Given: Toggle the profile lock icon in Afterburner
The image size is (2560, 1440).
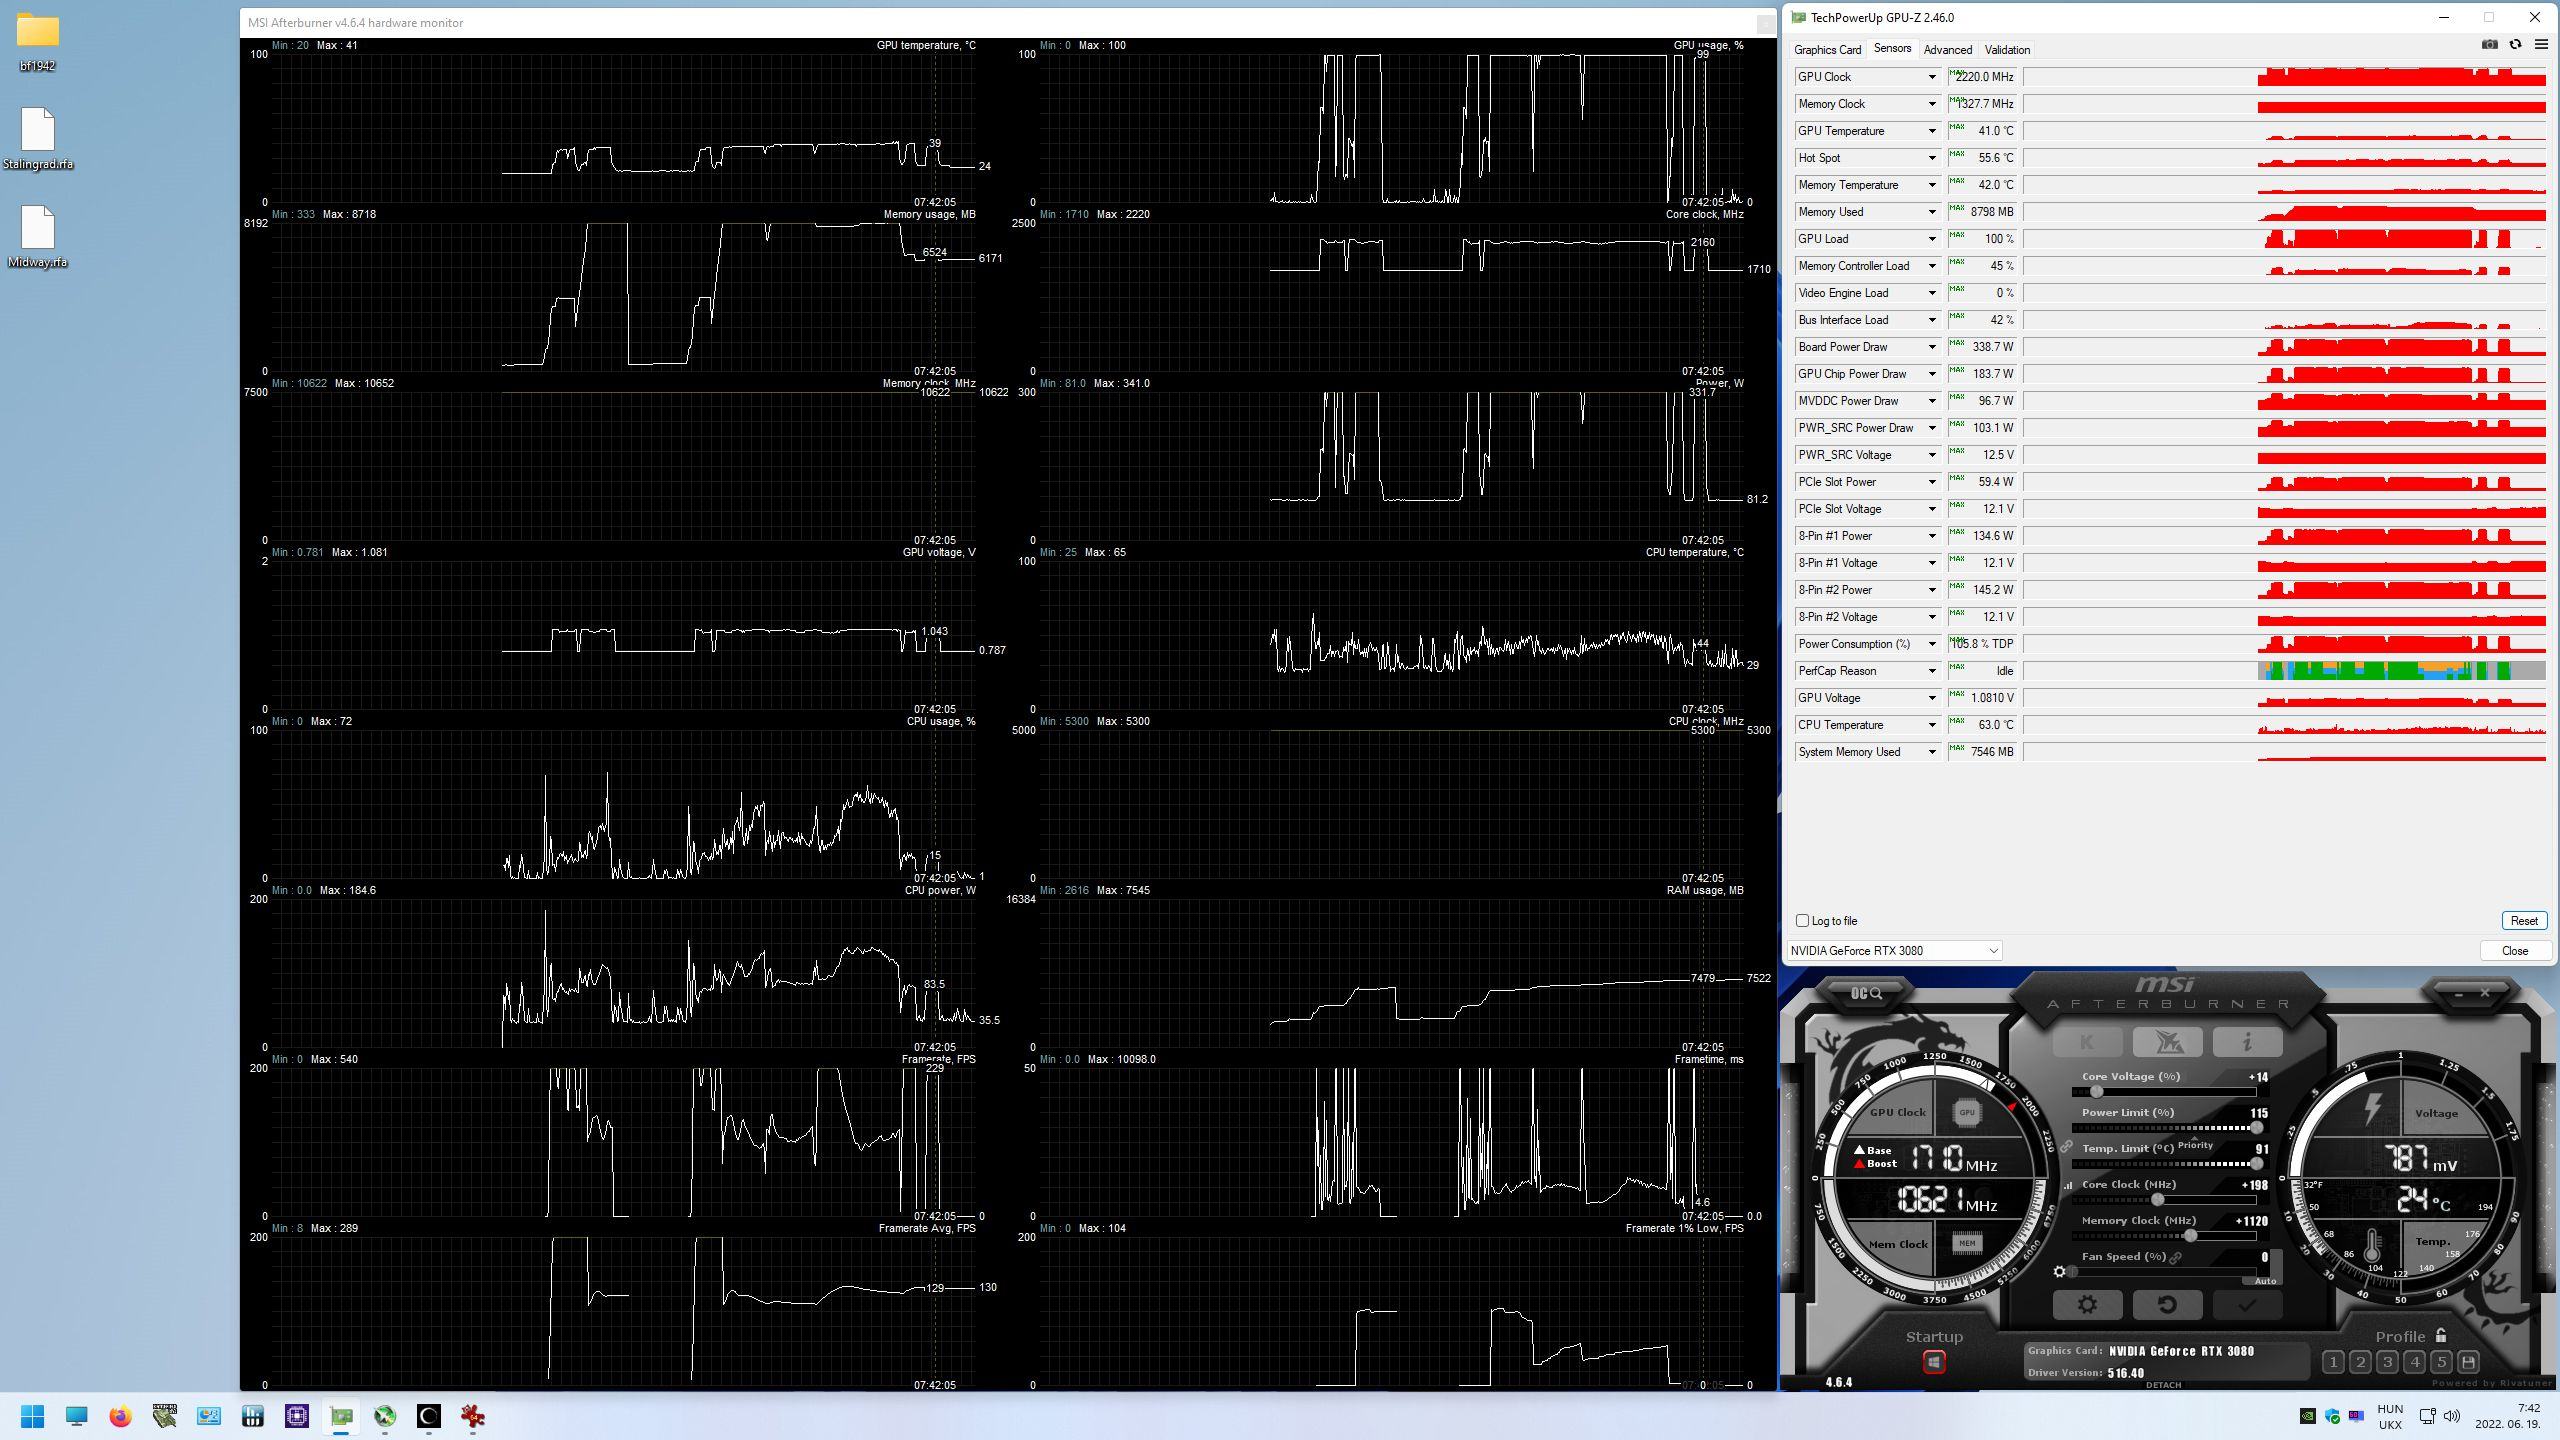Looking at the screenshot, I should 2441,1335.
